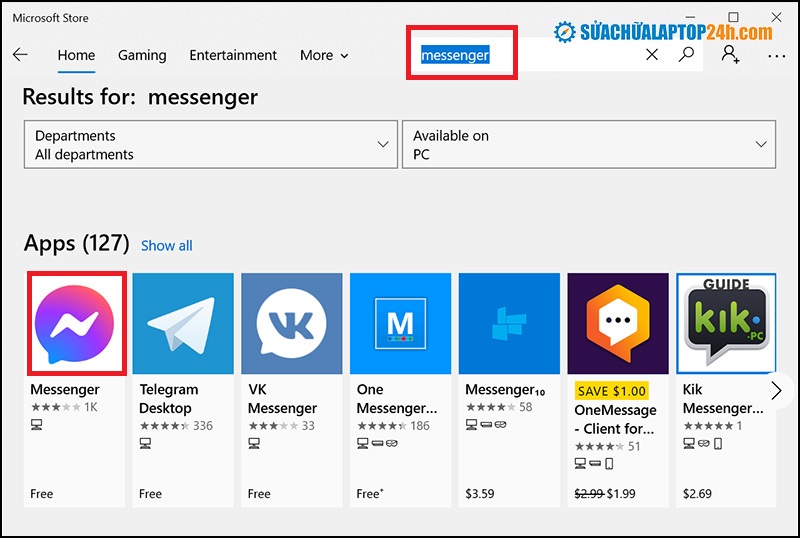Select the Telegram Desktop app icon
The image size is (800, 538).
click(x=183, y=323)
